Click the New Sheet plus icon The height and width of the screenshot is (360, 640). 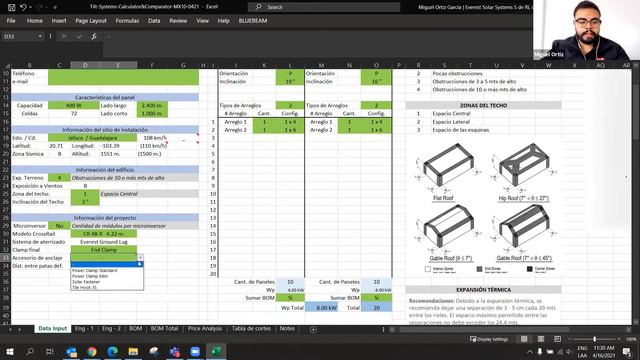(x=313, y=329)
